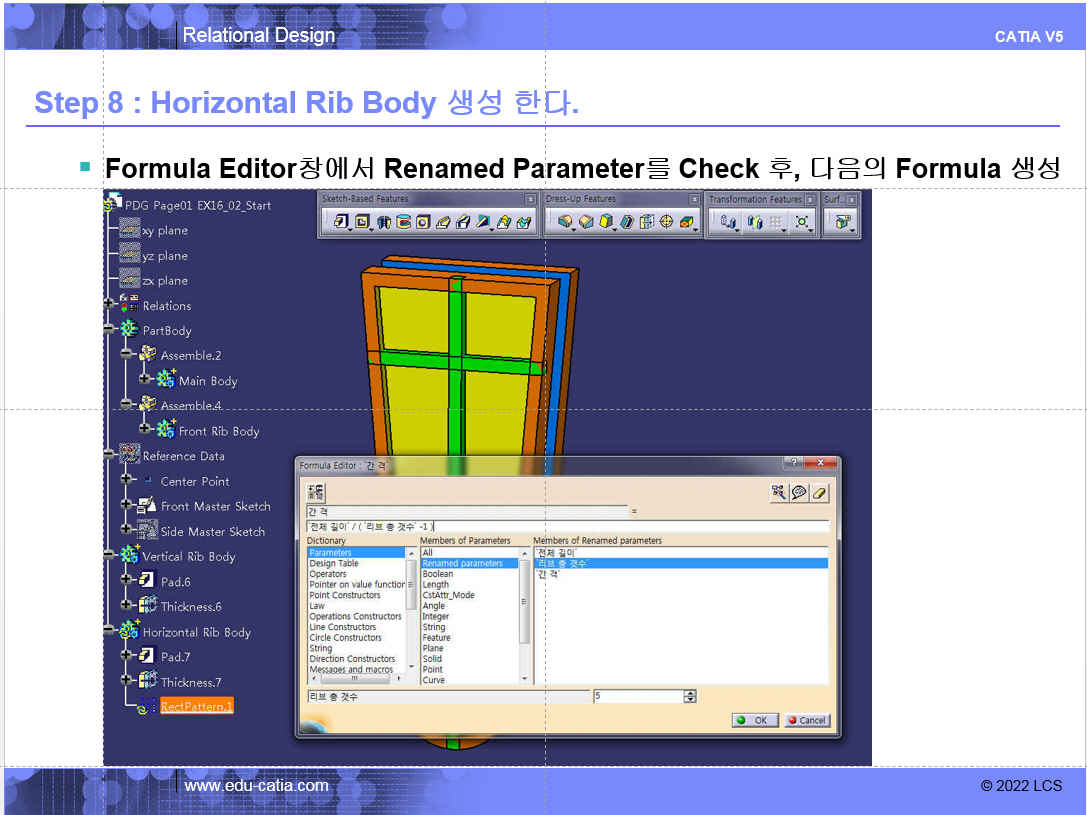
Task: Click the Thread/Tap icon in Dress-Up Features
Action: click(666, 222)
